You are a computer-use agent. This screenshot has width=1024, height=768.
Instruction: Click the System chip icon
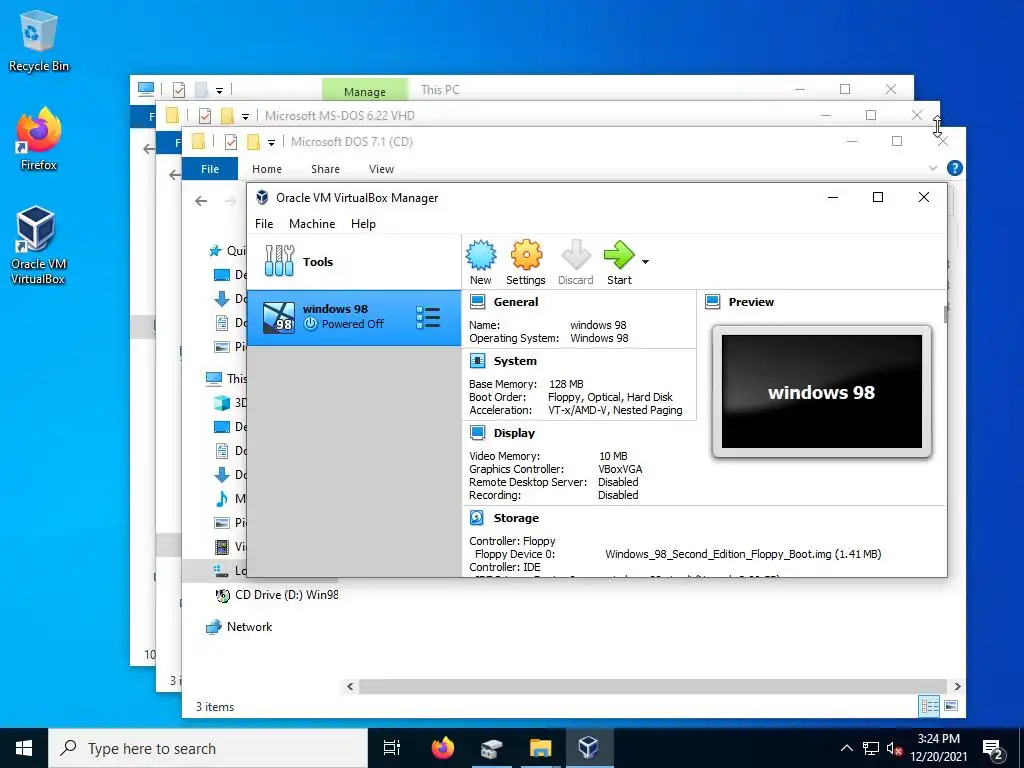tap(477, 361)
